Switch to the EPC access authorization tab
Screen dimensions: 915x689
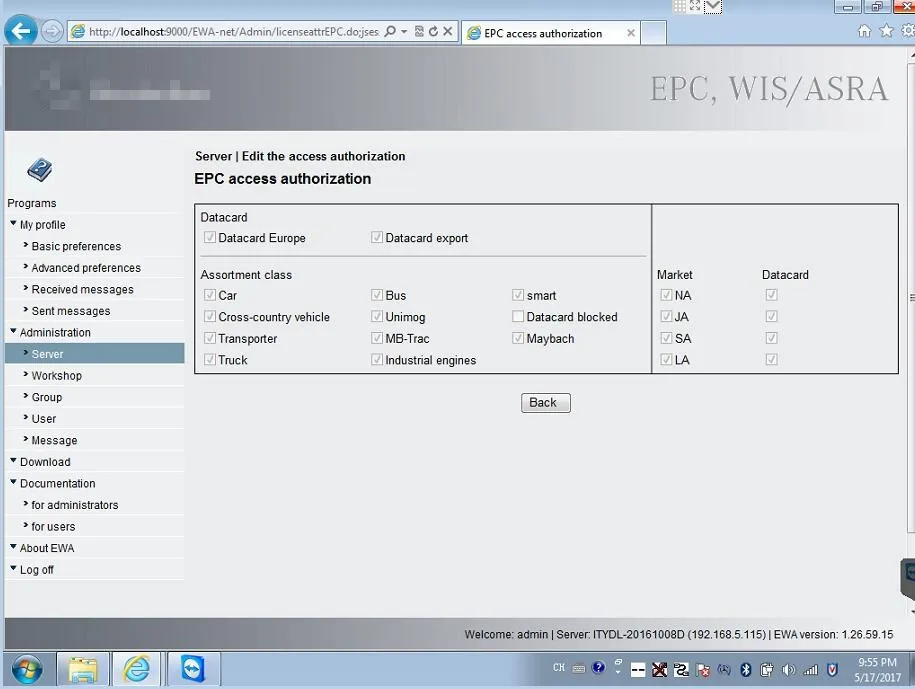pos(551,33)
